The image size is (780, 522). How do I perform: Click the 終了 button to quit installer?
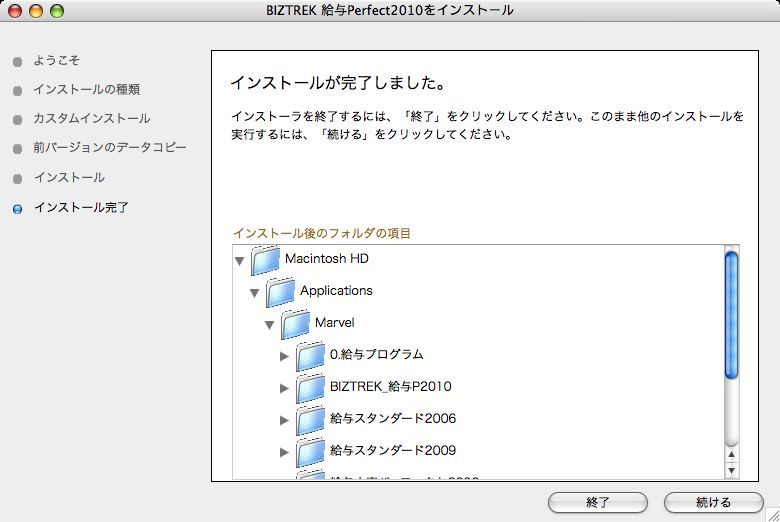[597, 502]
